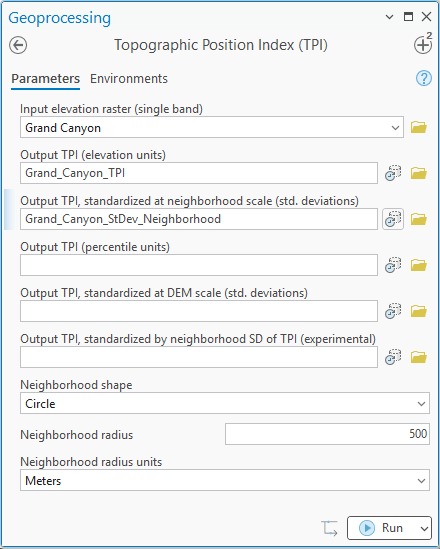The width and height of the screenshot is (440, 549).
Task: Open the Neighborhood radius units Meters dropdown
Action: pyautogui.click(x=421, y=481)
